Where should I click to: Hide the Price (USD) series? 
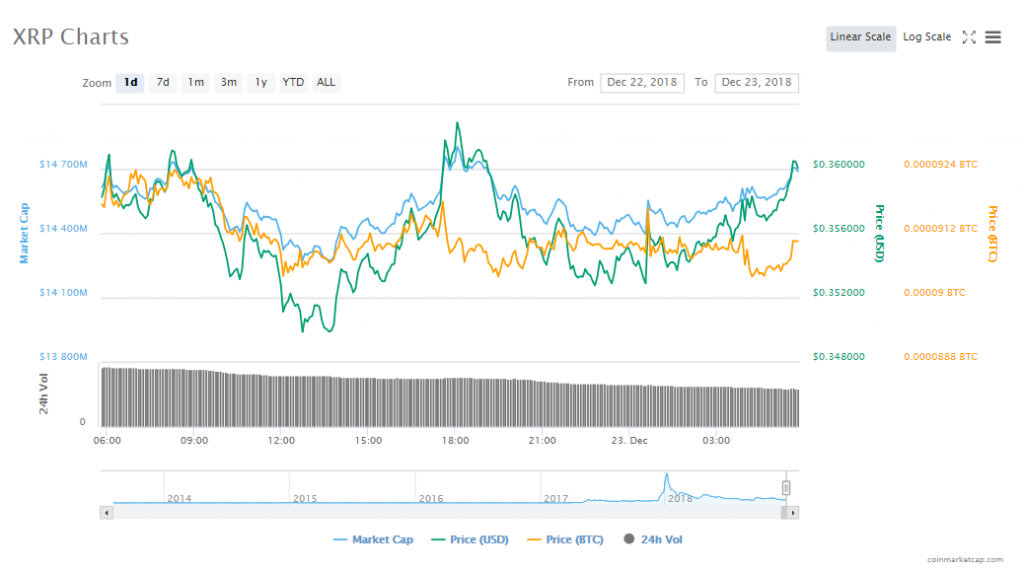pos(470,540)
